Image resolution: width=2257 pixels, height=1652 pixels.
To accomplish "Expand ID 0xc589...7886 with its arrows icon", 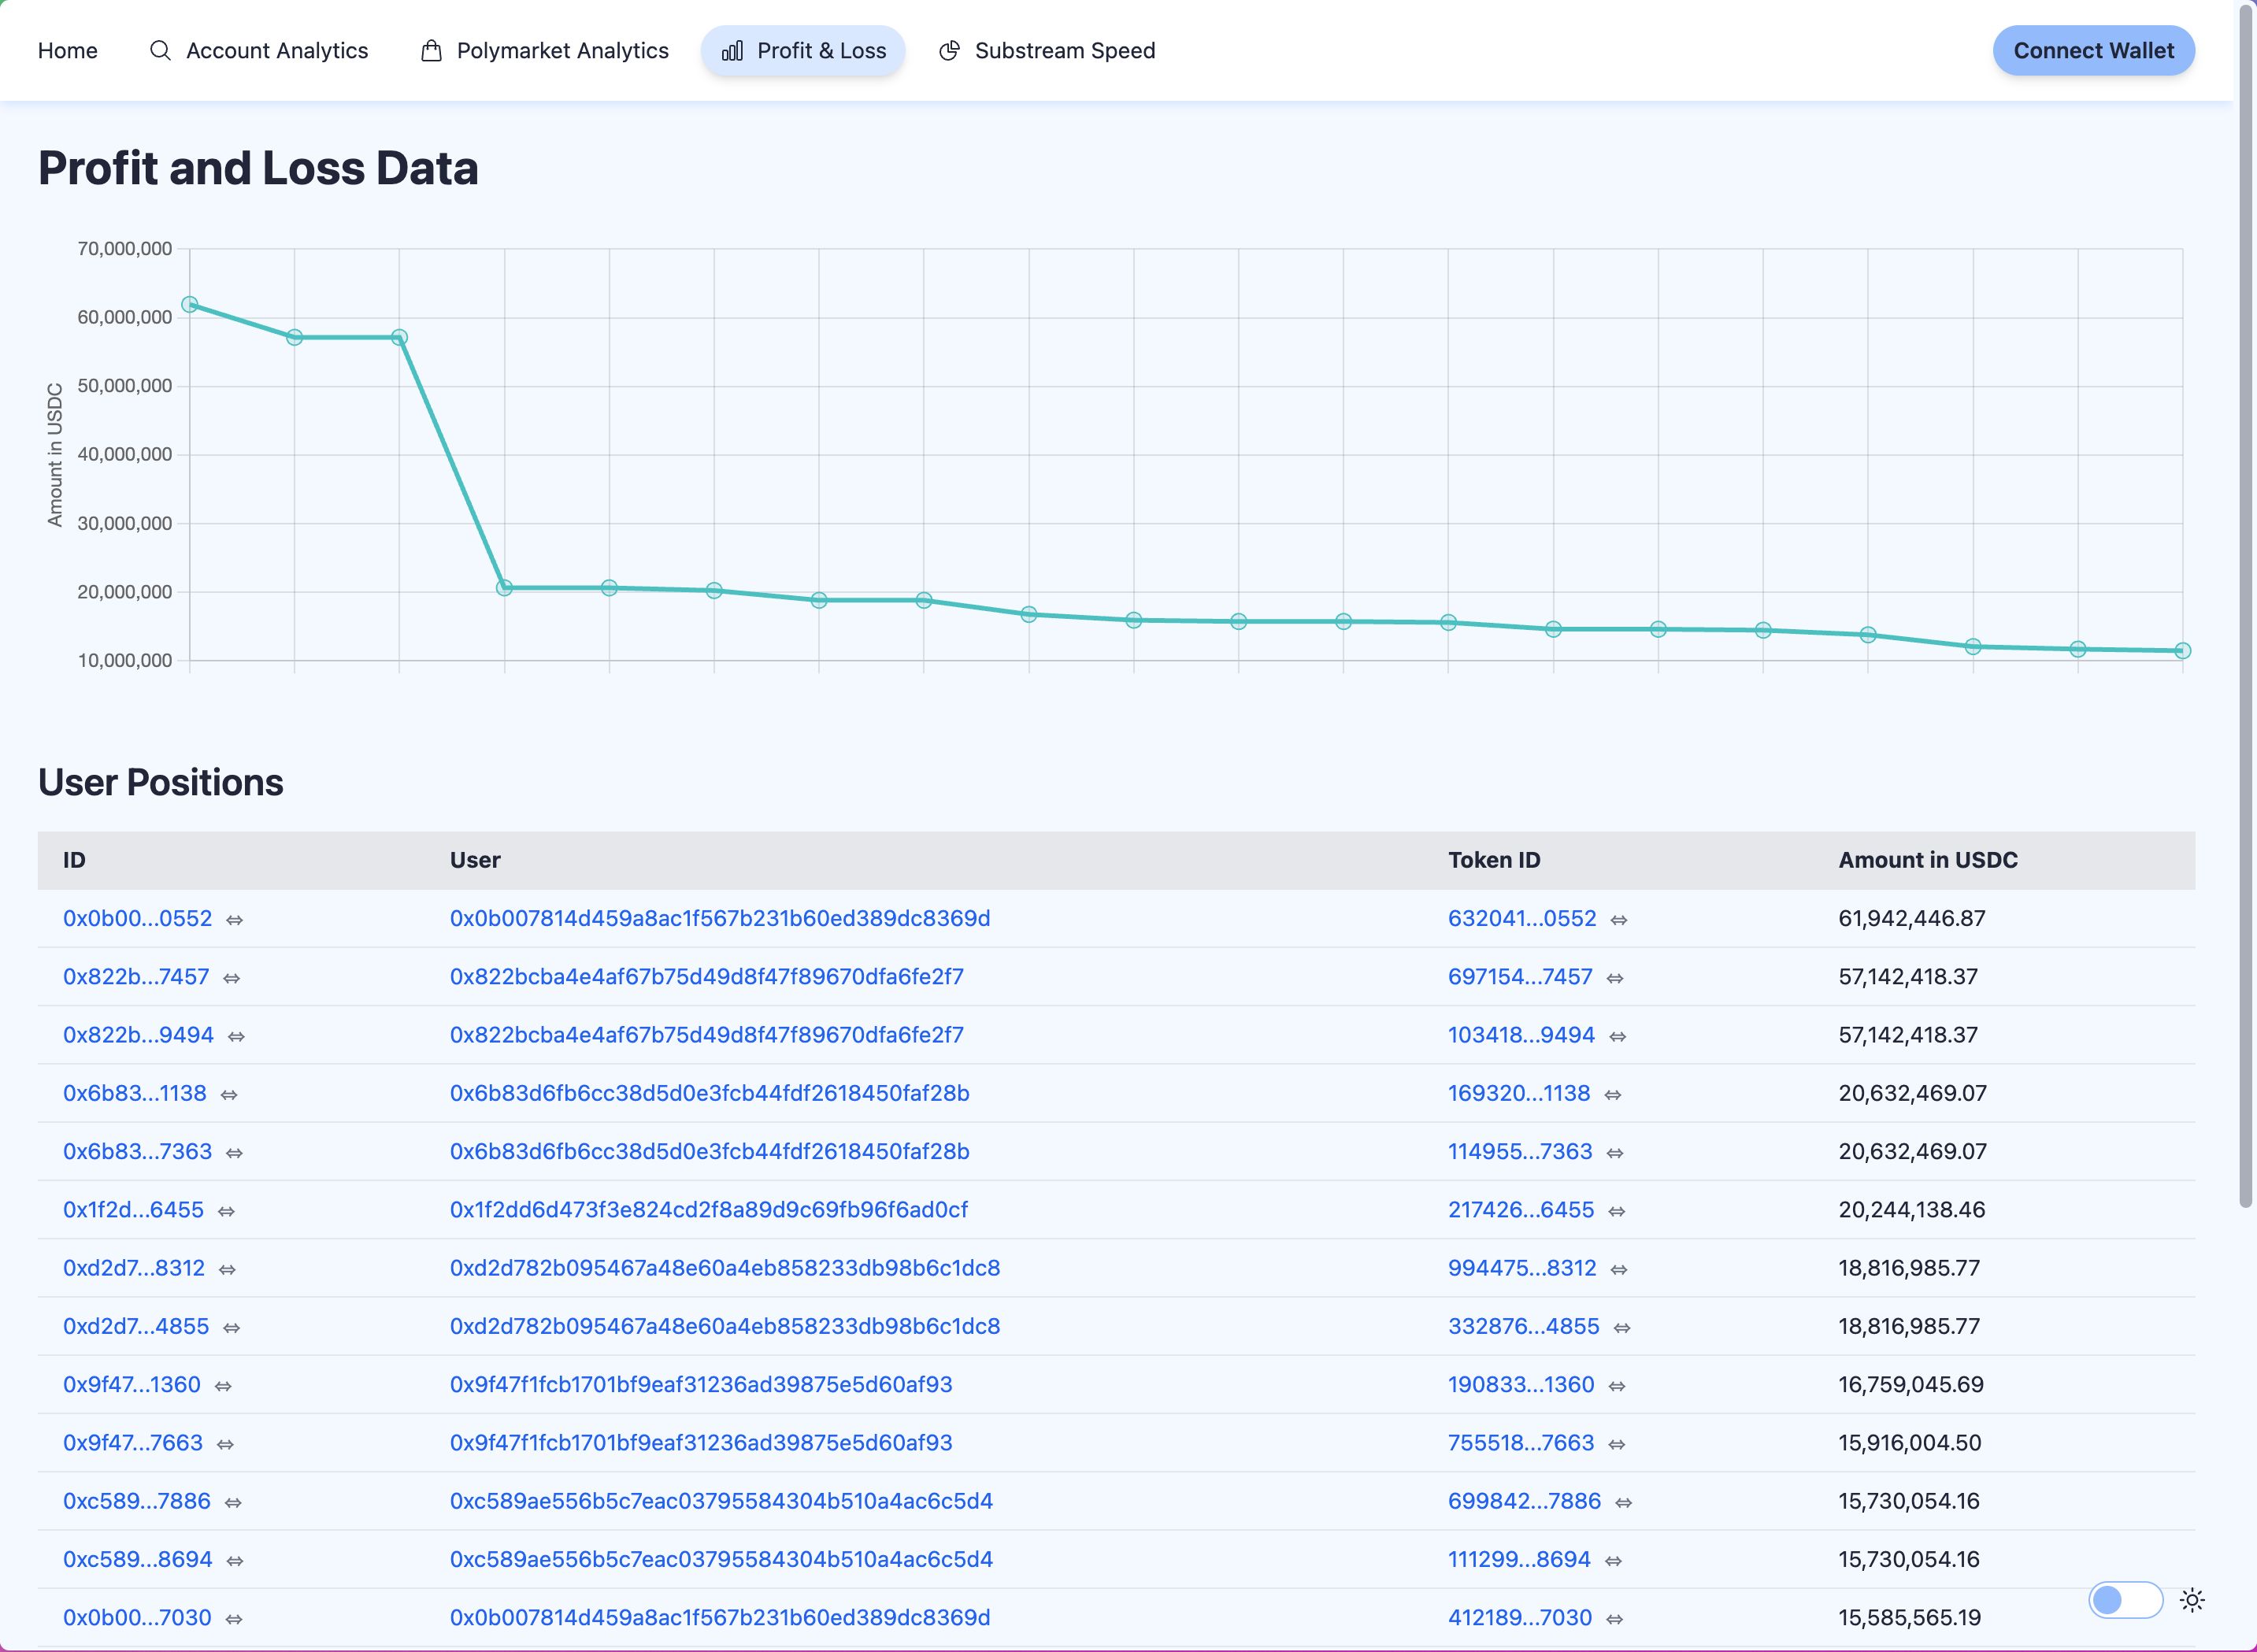I will 233,1502.
